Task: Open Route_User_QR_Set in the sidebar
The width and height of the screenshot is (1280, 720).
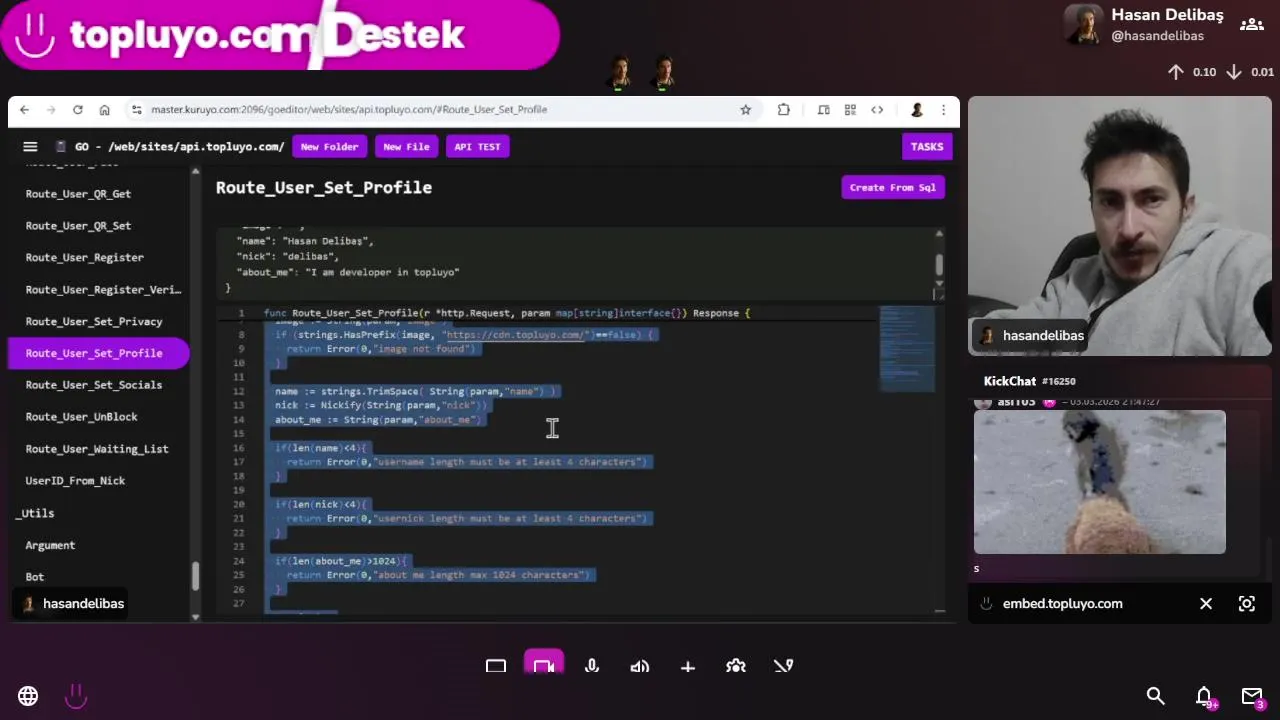Action: tap(78, 226)
